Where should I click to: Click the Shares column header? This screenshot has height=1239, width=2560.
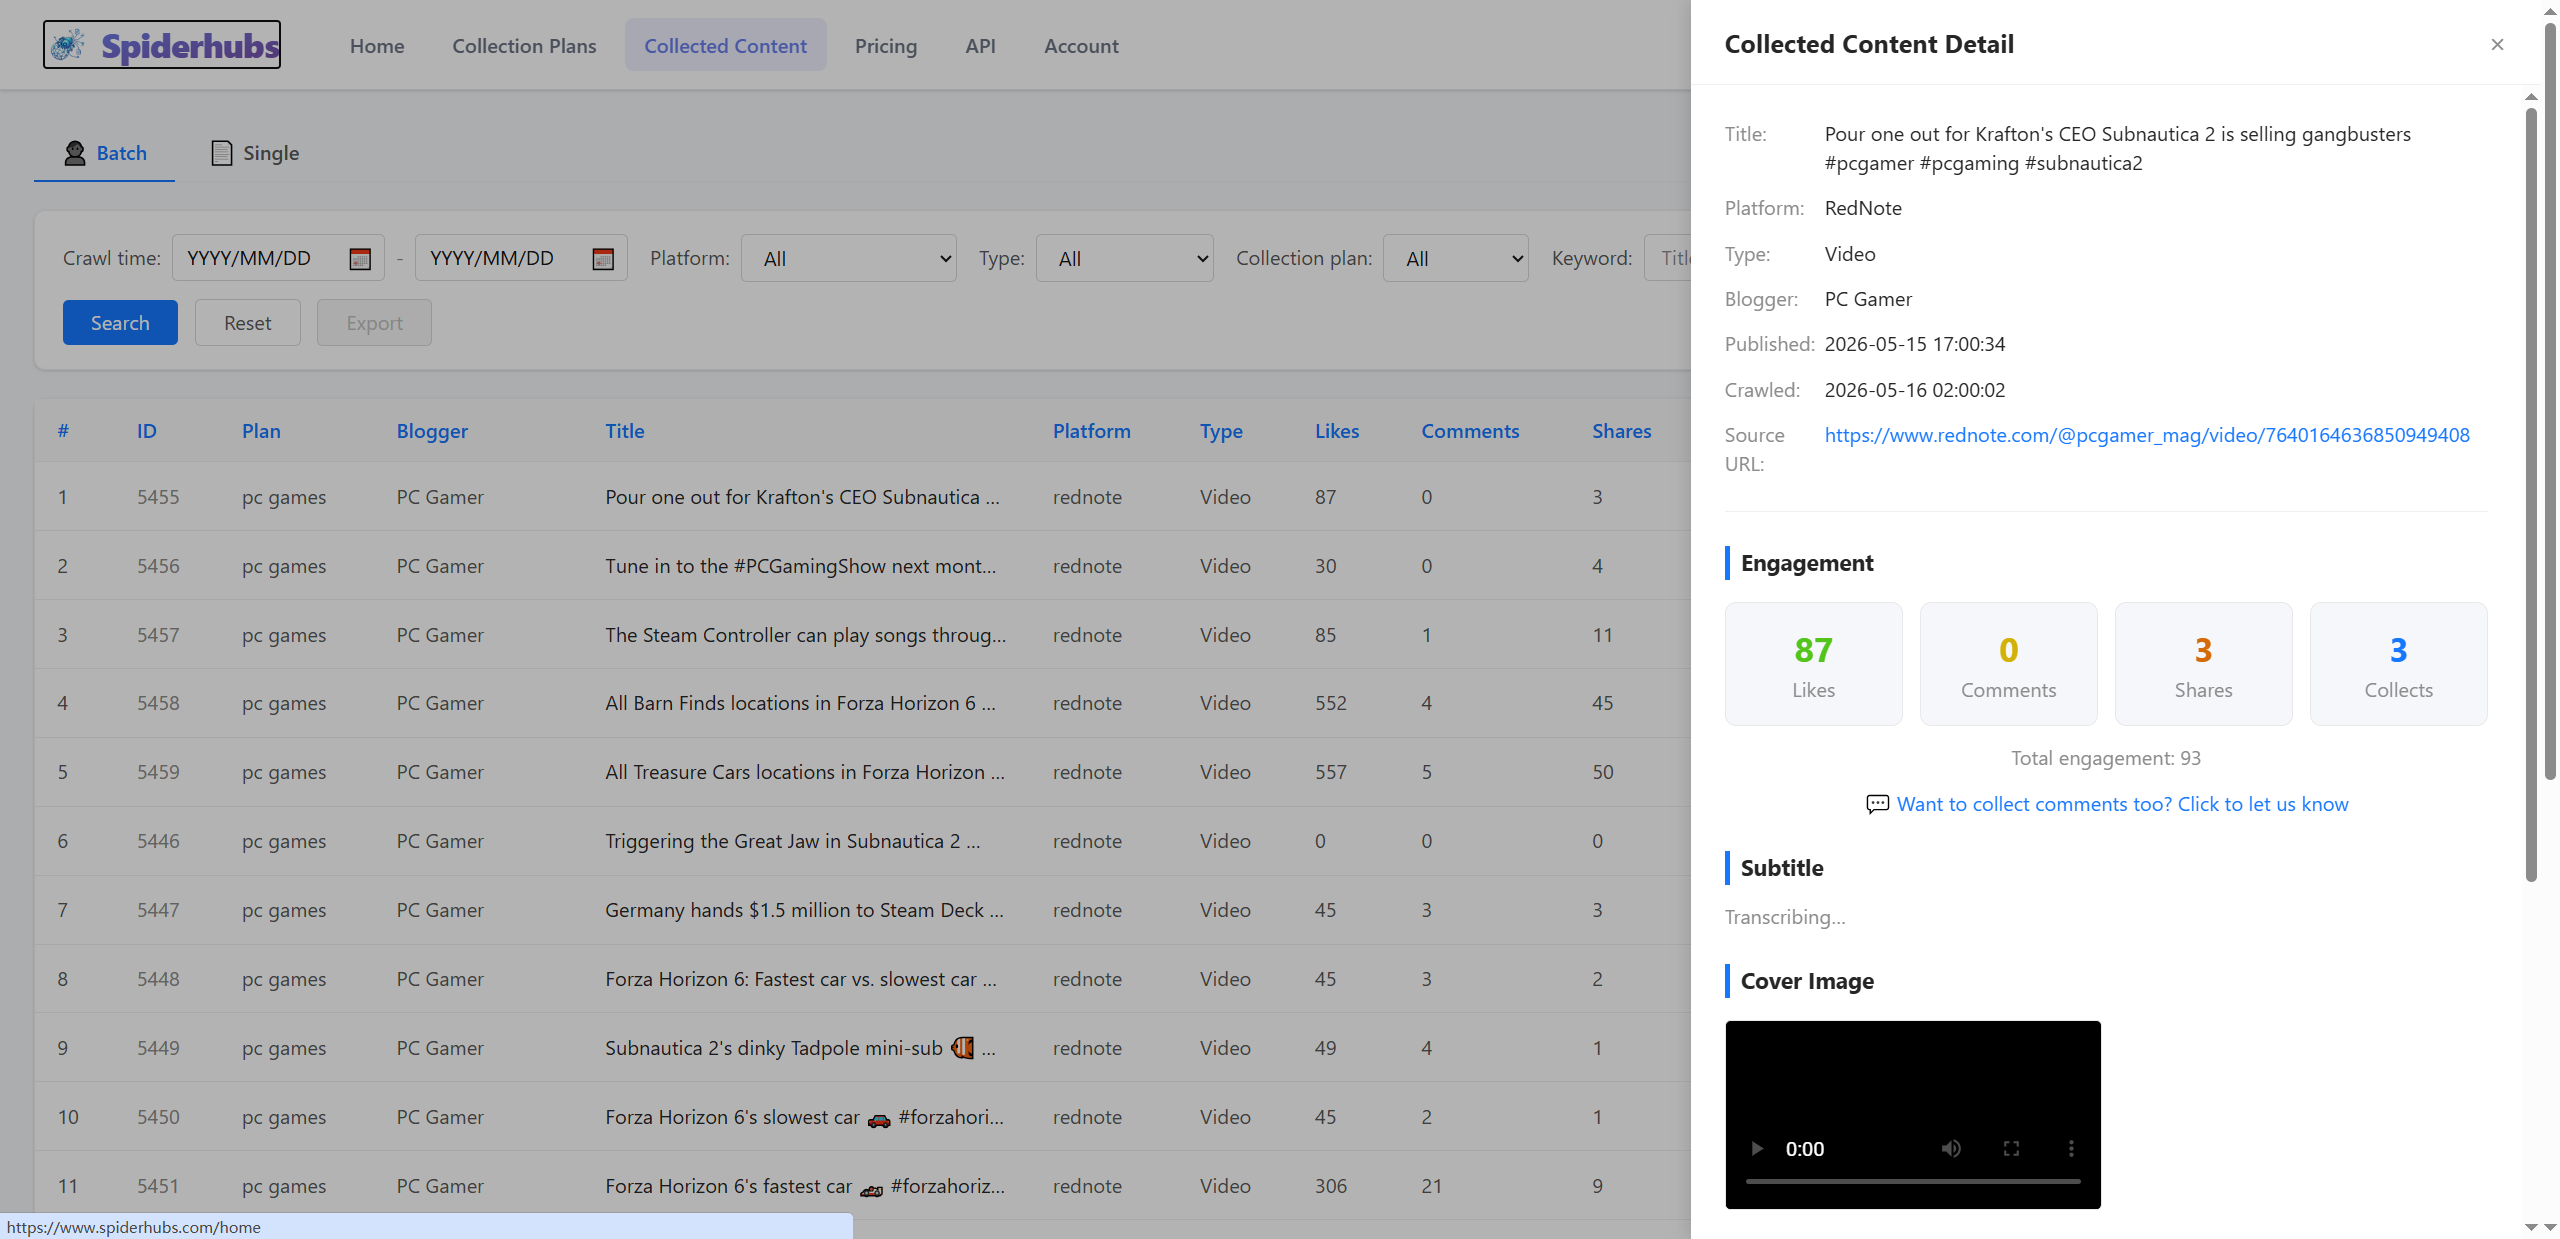point(1622,431)
